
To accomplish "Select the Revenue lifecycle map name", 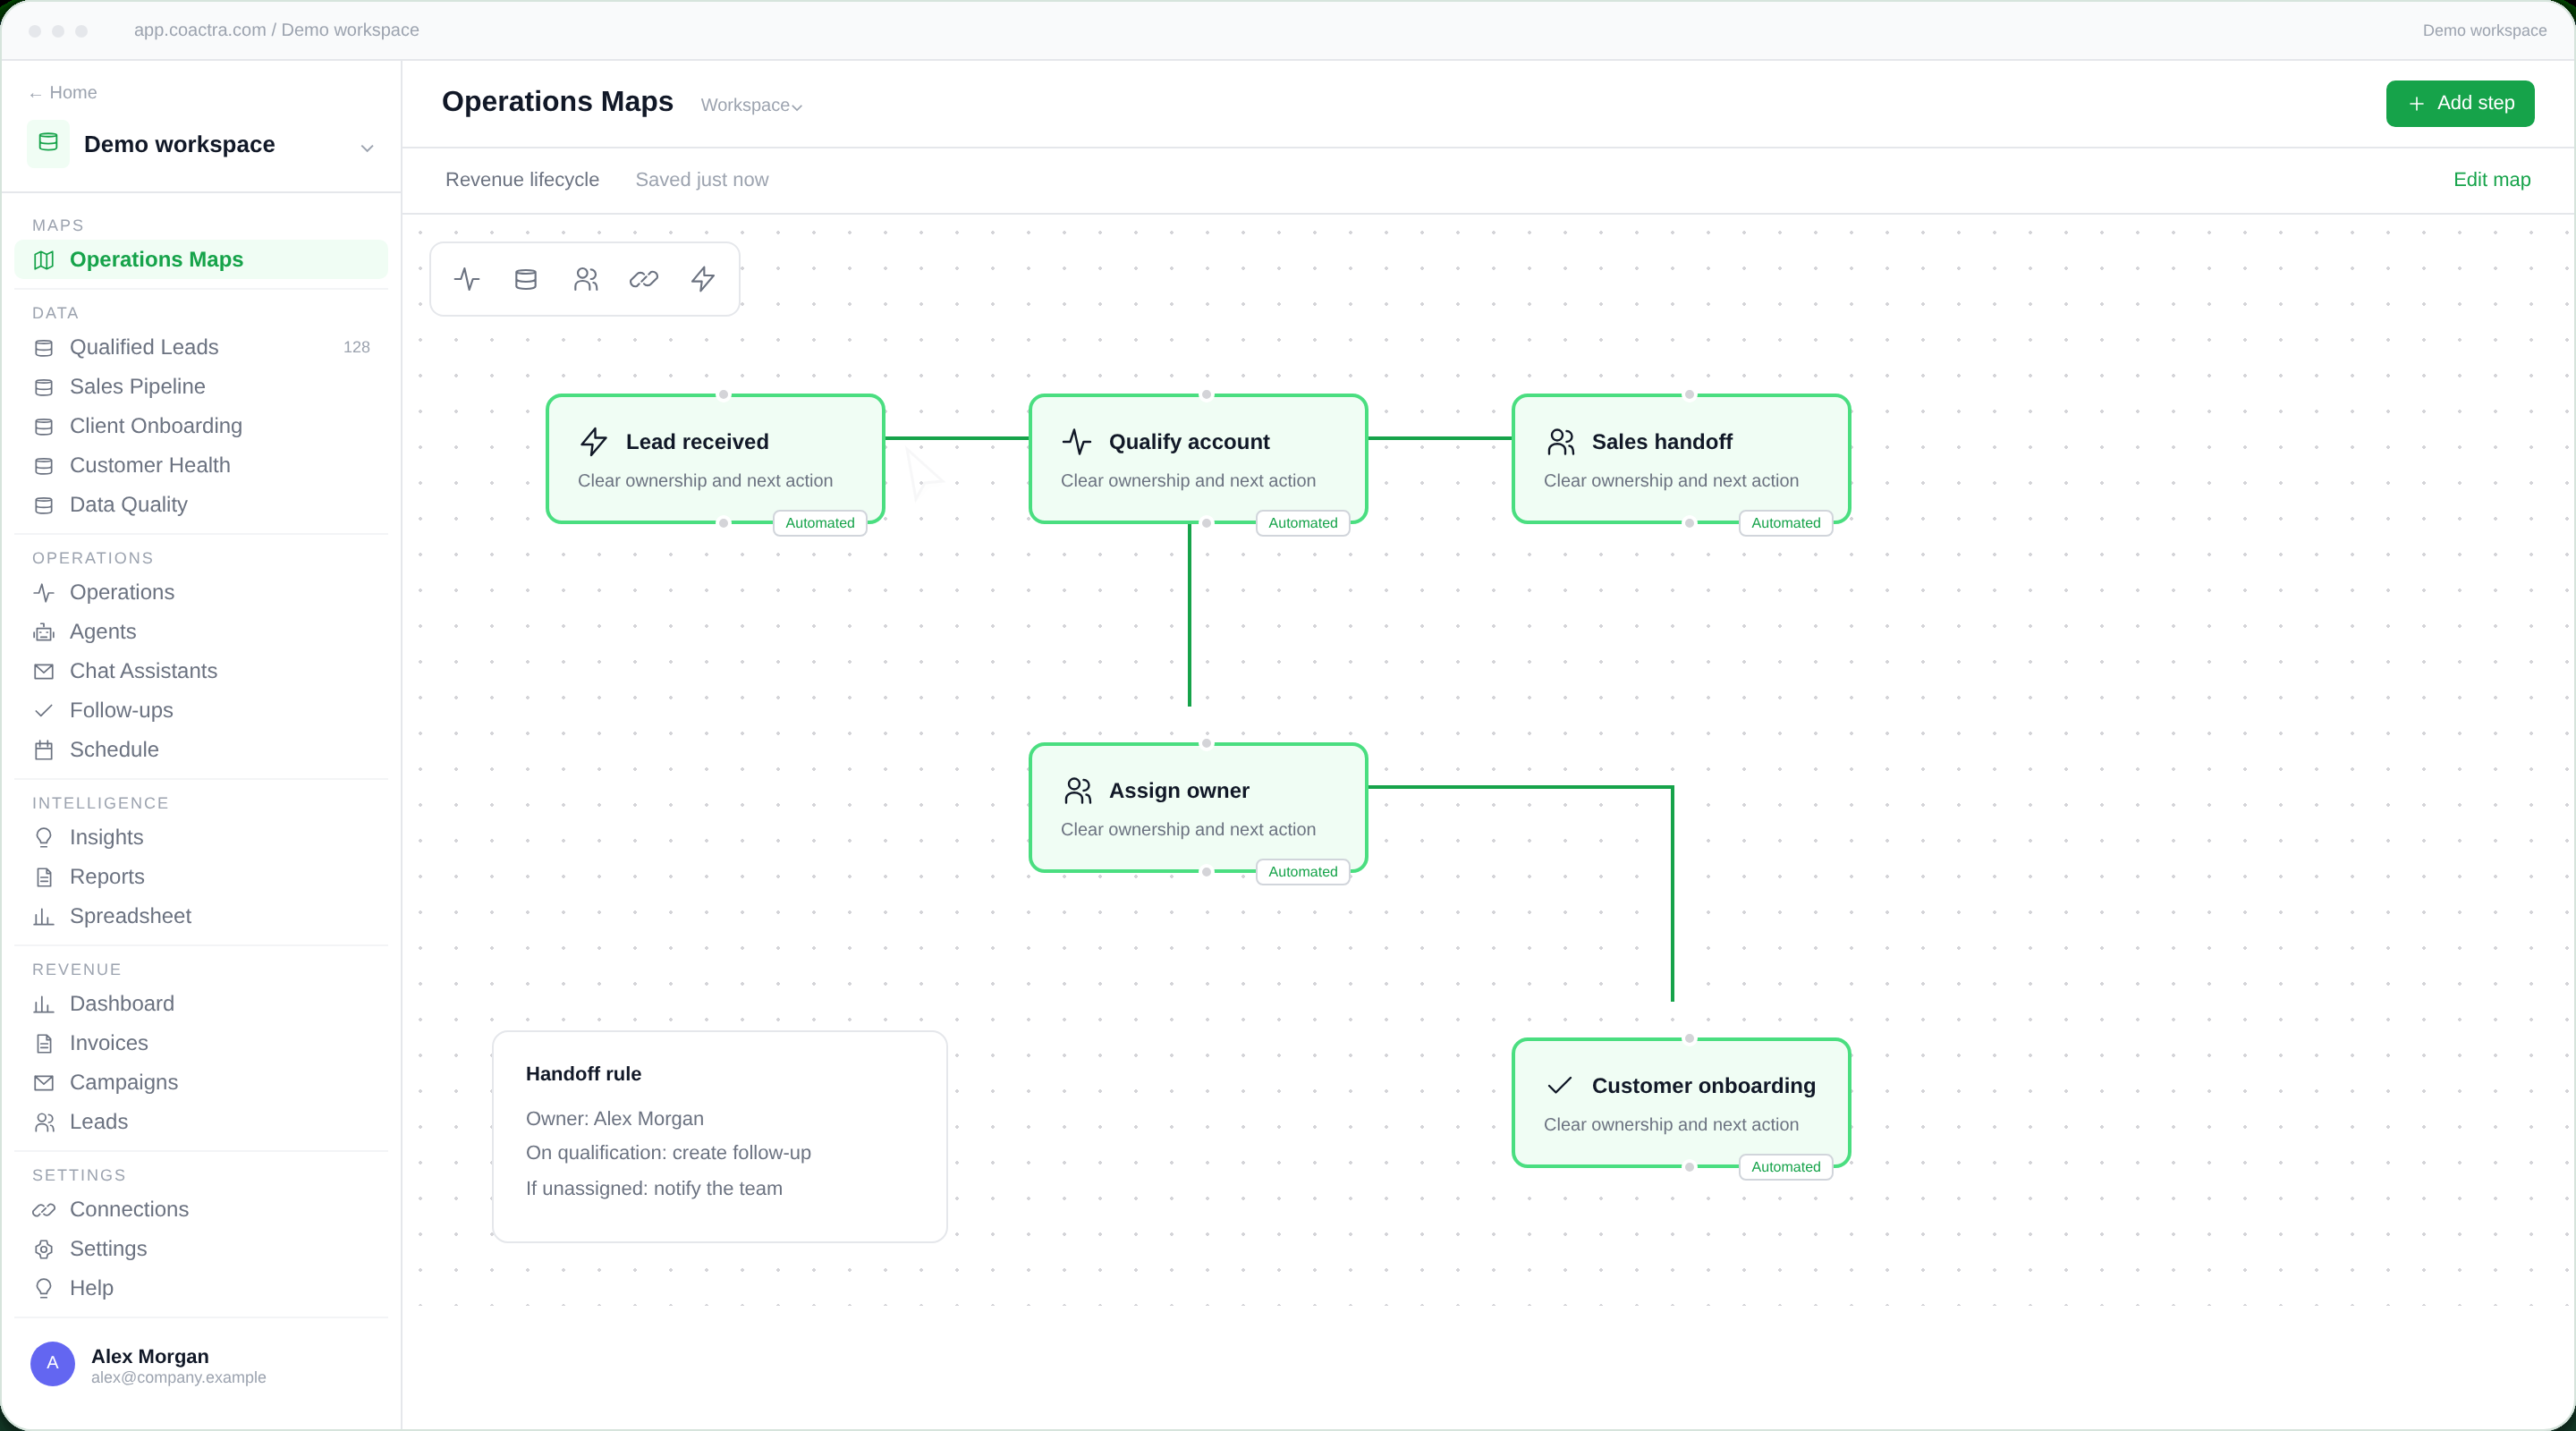I will [x=522, y=180].
